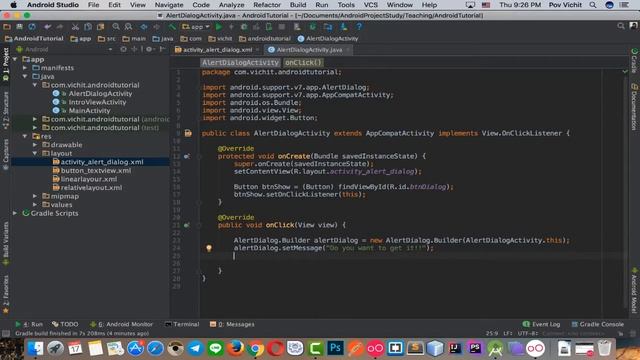
Task: Click the AlertDialogActivity class breadcrumb in editor
Action: coord(240,62)
